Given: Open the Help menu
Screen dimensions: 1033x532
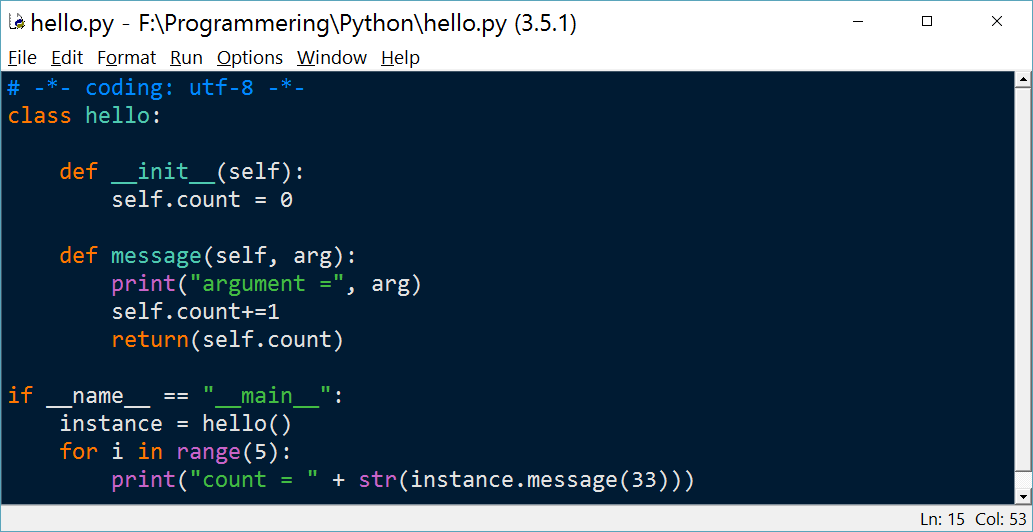Looking at the screenshot, I should click(x=400, y=58).
